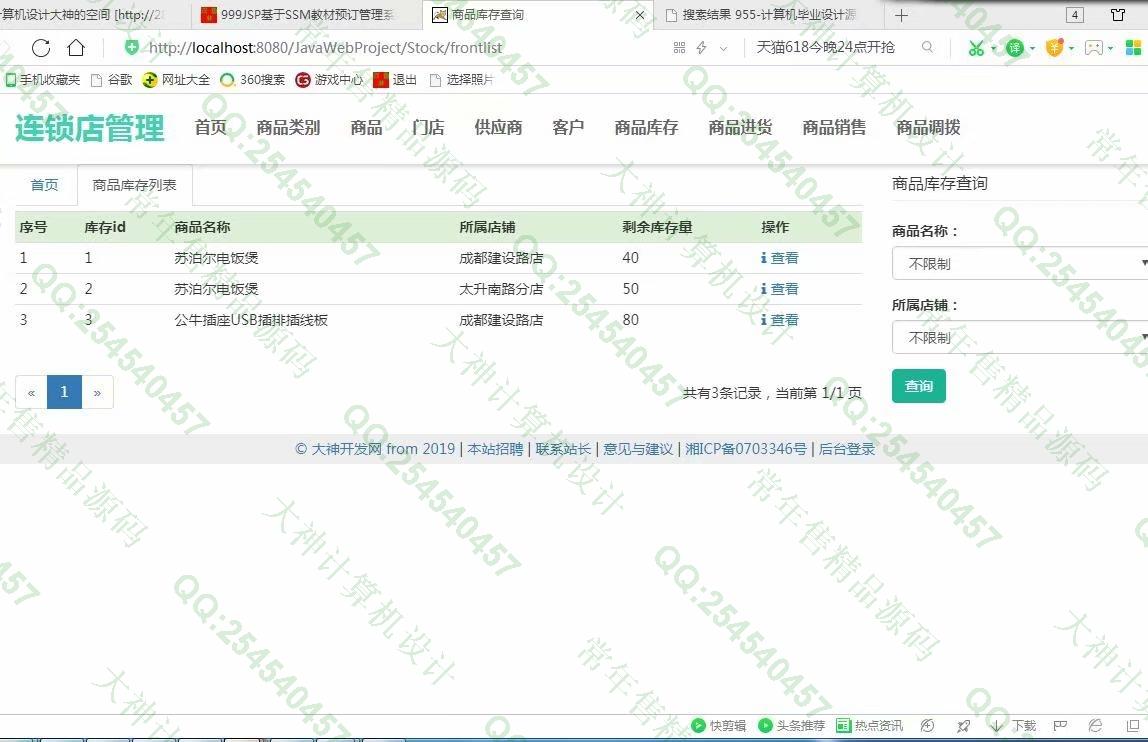Open the 意见与建议 footer link
Viewport: 1148px width, 742px height.
click(x=638, y=449)
